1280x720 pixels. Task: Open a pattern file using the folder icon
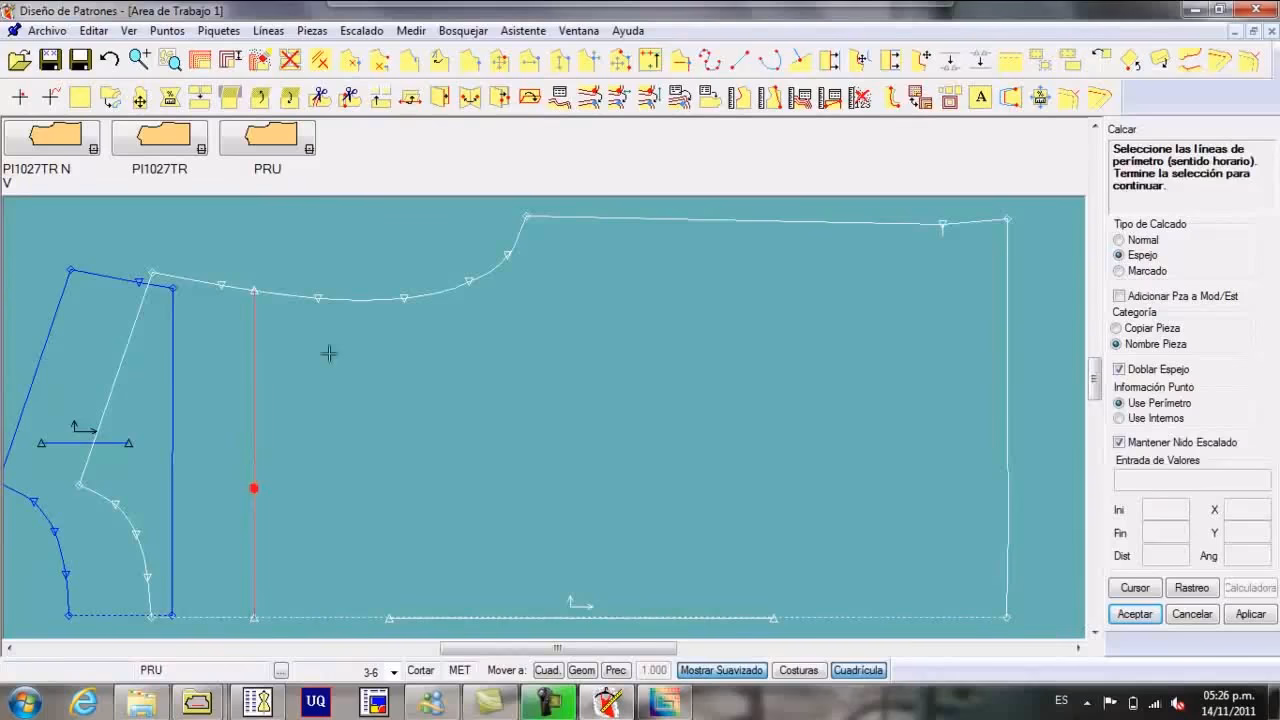(x=20, y=60)
